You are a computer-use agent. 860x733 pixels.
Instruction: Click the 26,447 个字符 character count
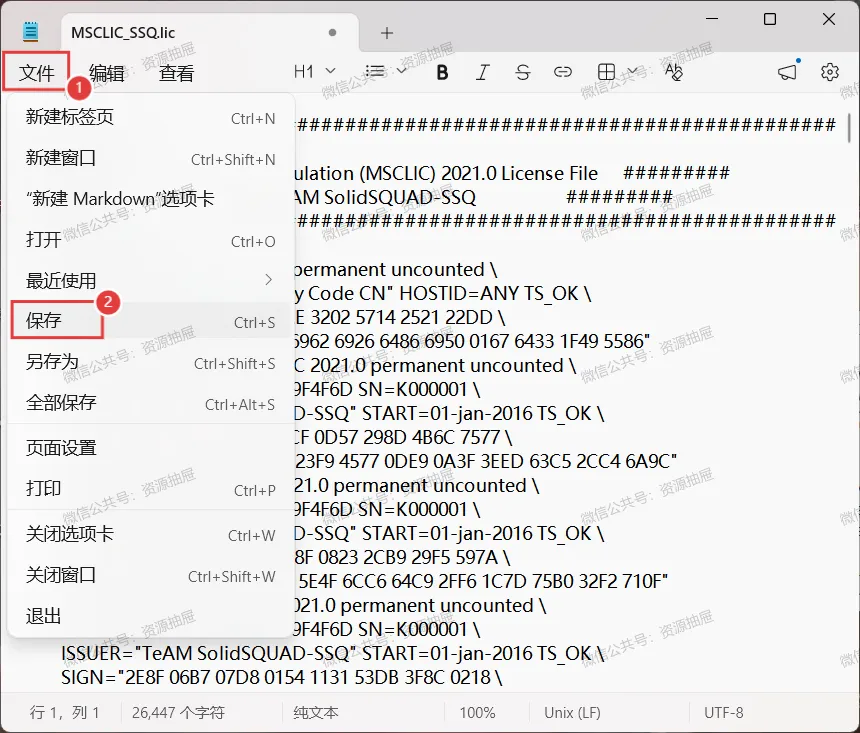click(178, 713)
